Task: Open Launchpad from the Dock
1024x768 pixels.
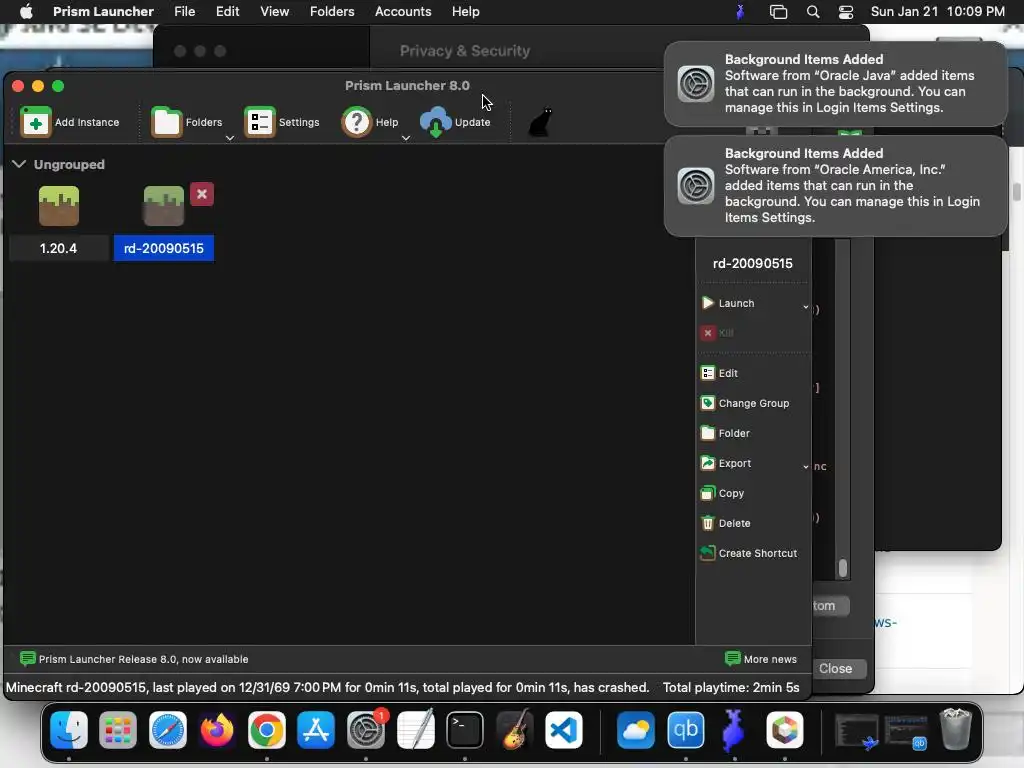Action: tap(118, 729)
